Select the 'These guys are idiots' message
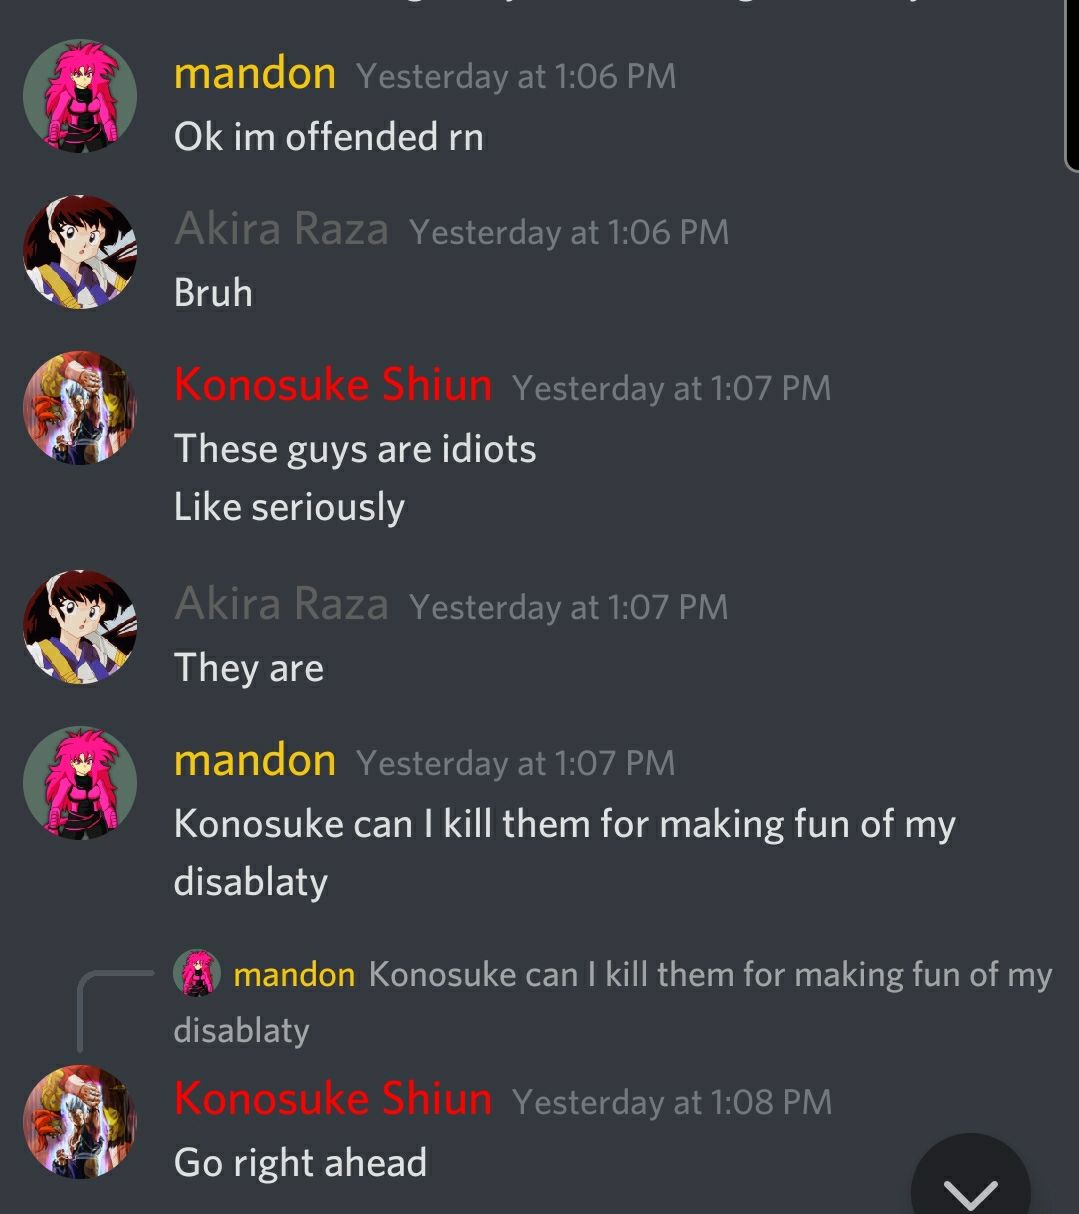 point(355,449)
